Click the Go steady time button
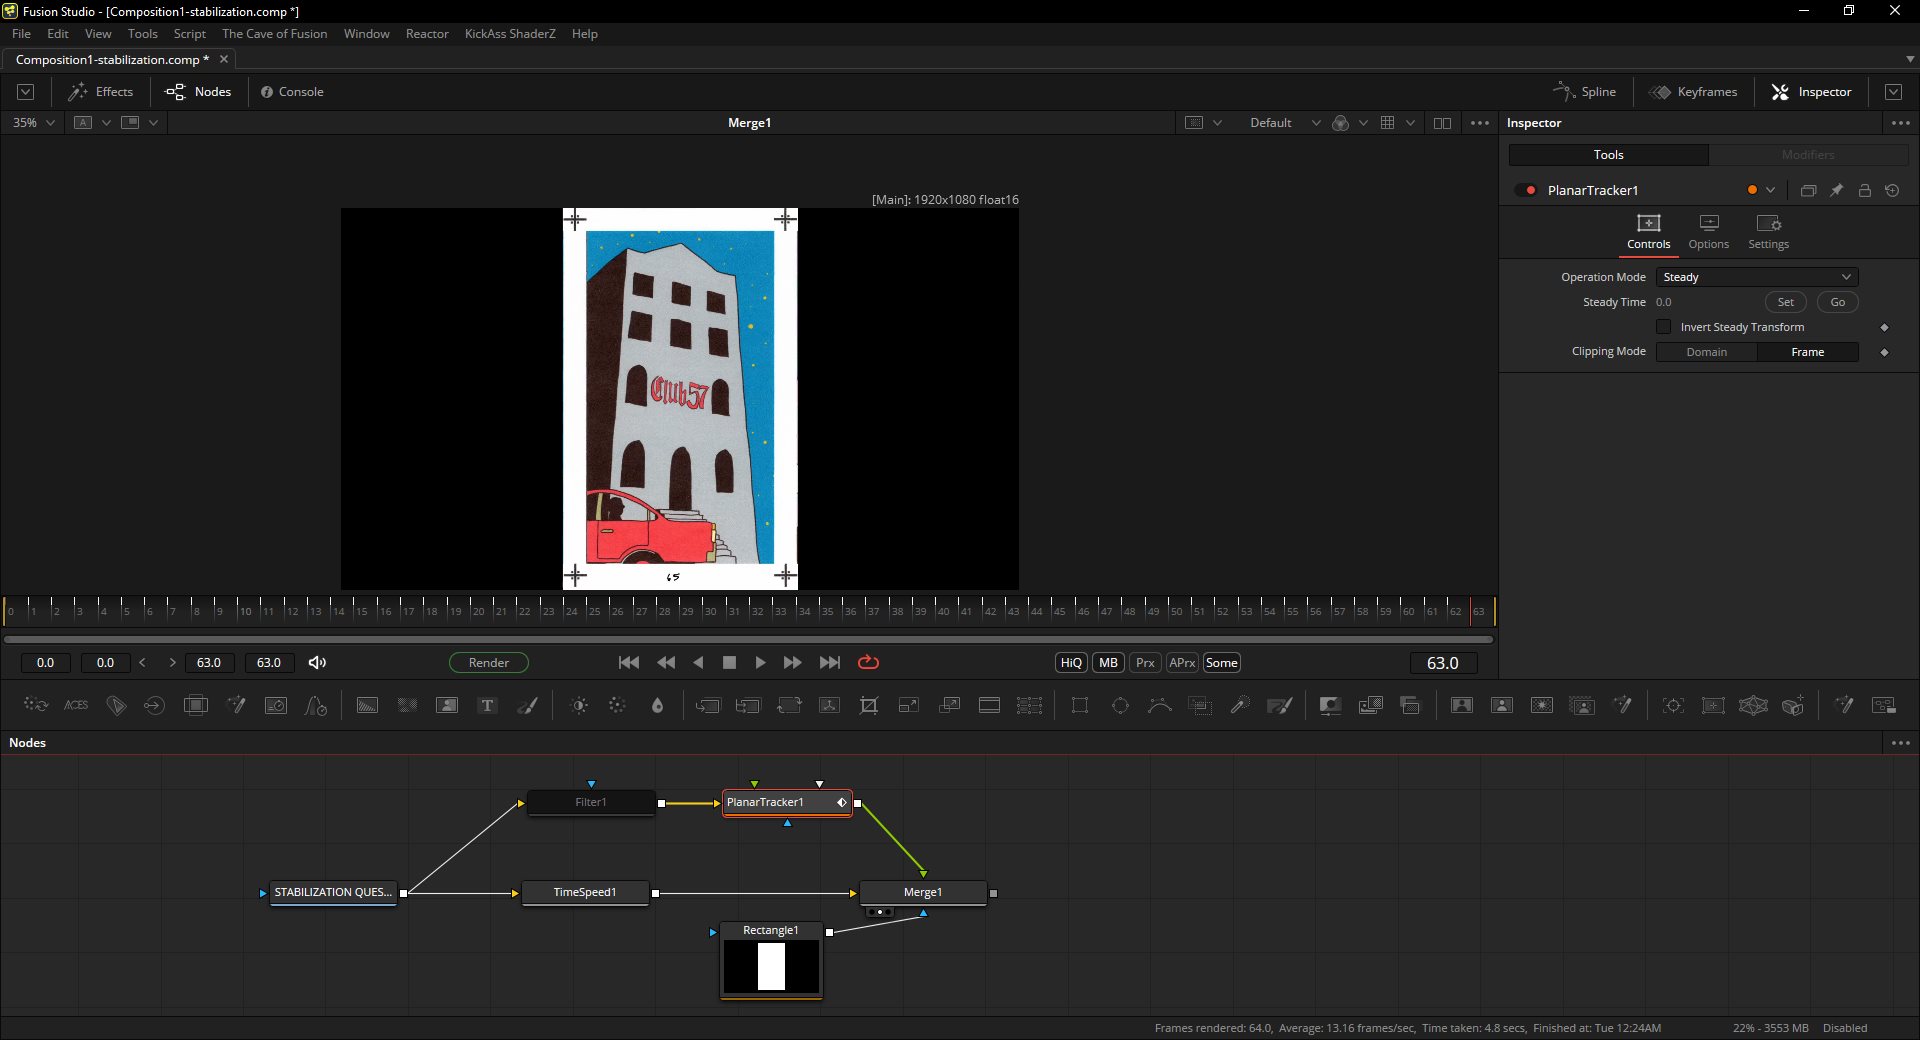 tap(1837, 302)
